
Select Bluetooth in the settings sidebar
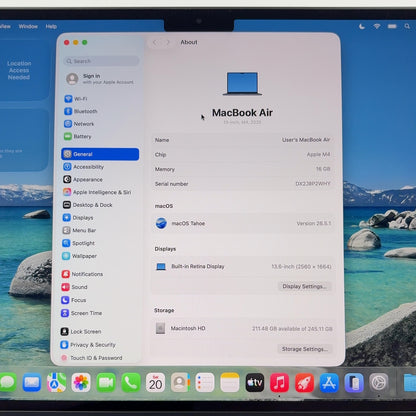click(x=81, y=111)
